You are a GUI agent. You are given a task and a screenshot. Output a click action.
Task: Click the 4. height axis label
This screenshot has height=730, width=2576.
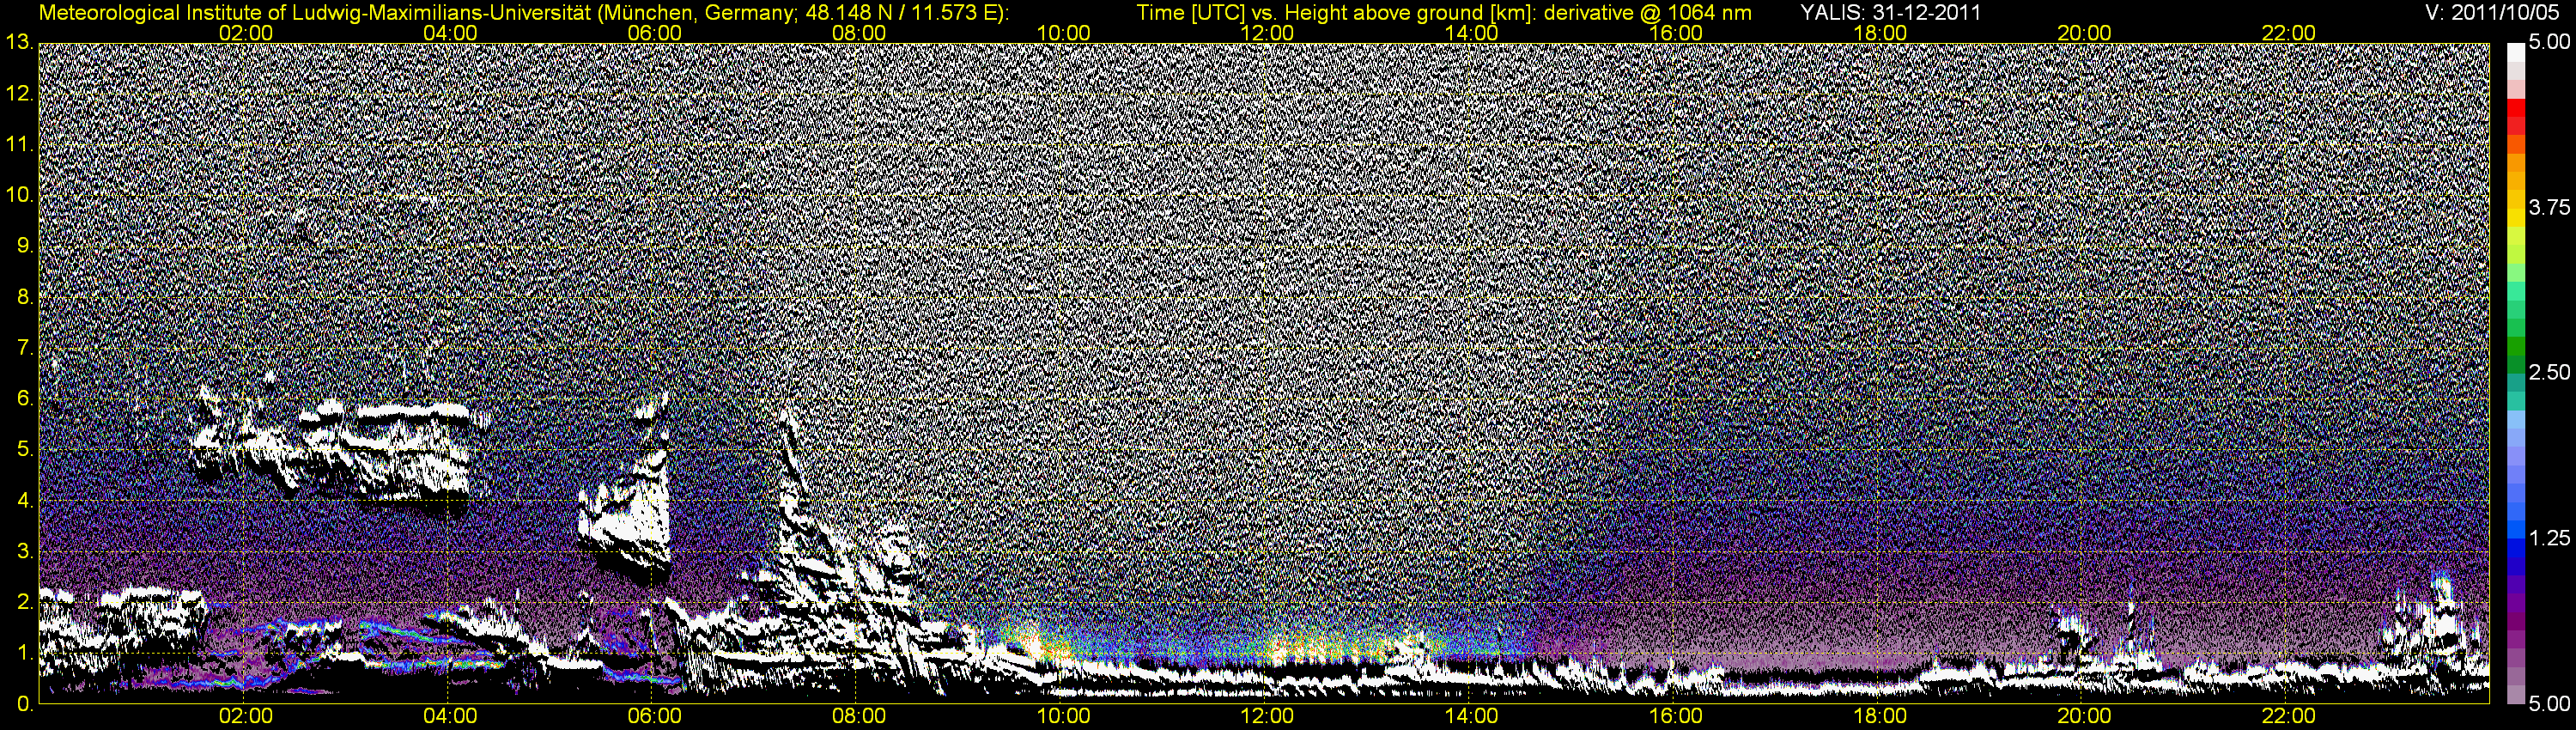pos(25,500)
